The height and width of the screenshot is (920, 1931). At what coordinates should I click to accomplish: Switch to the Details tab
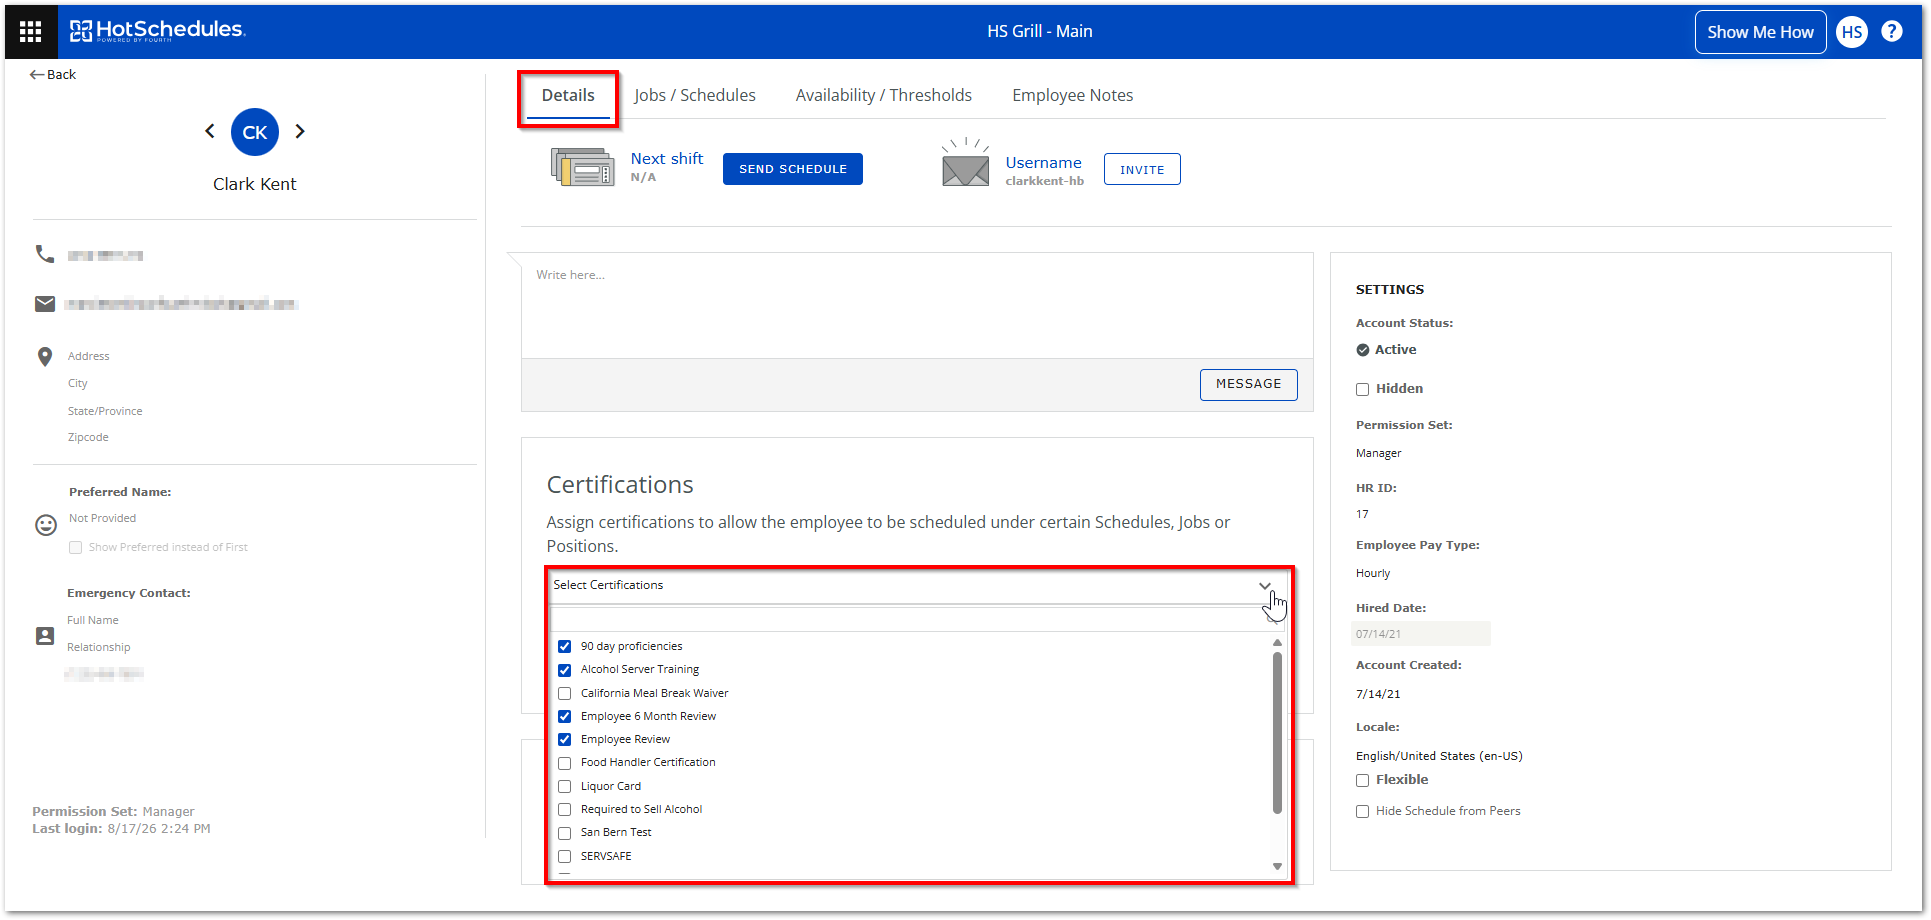(568, 96)
